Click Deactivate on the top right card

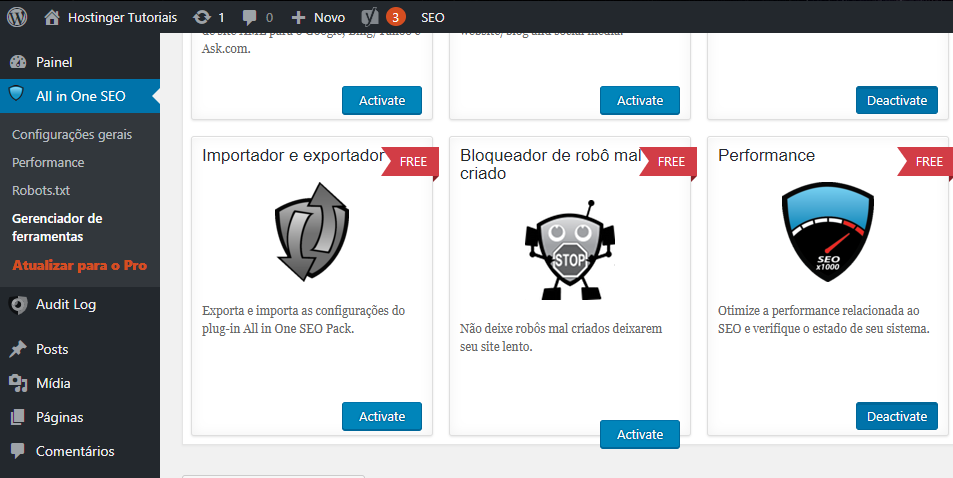[896, 100]
